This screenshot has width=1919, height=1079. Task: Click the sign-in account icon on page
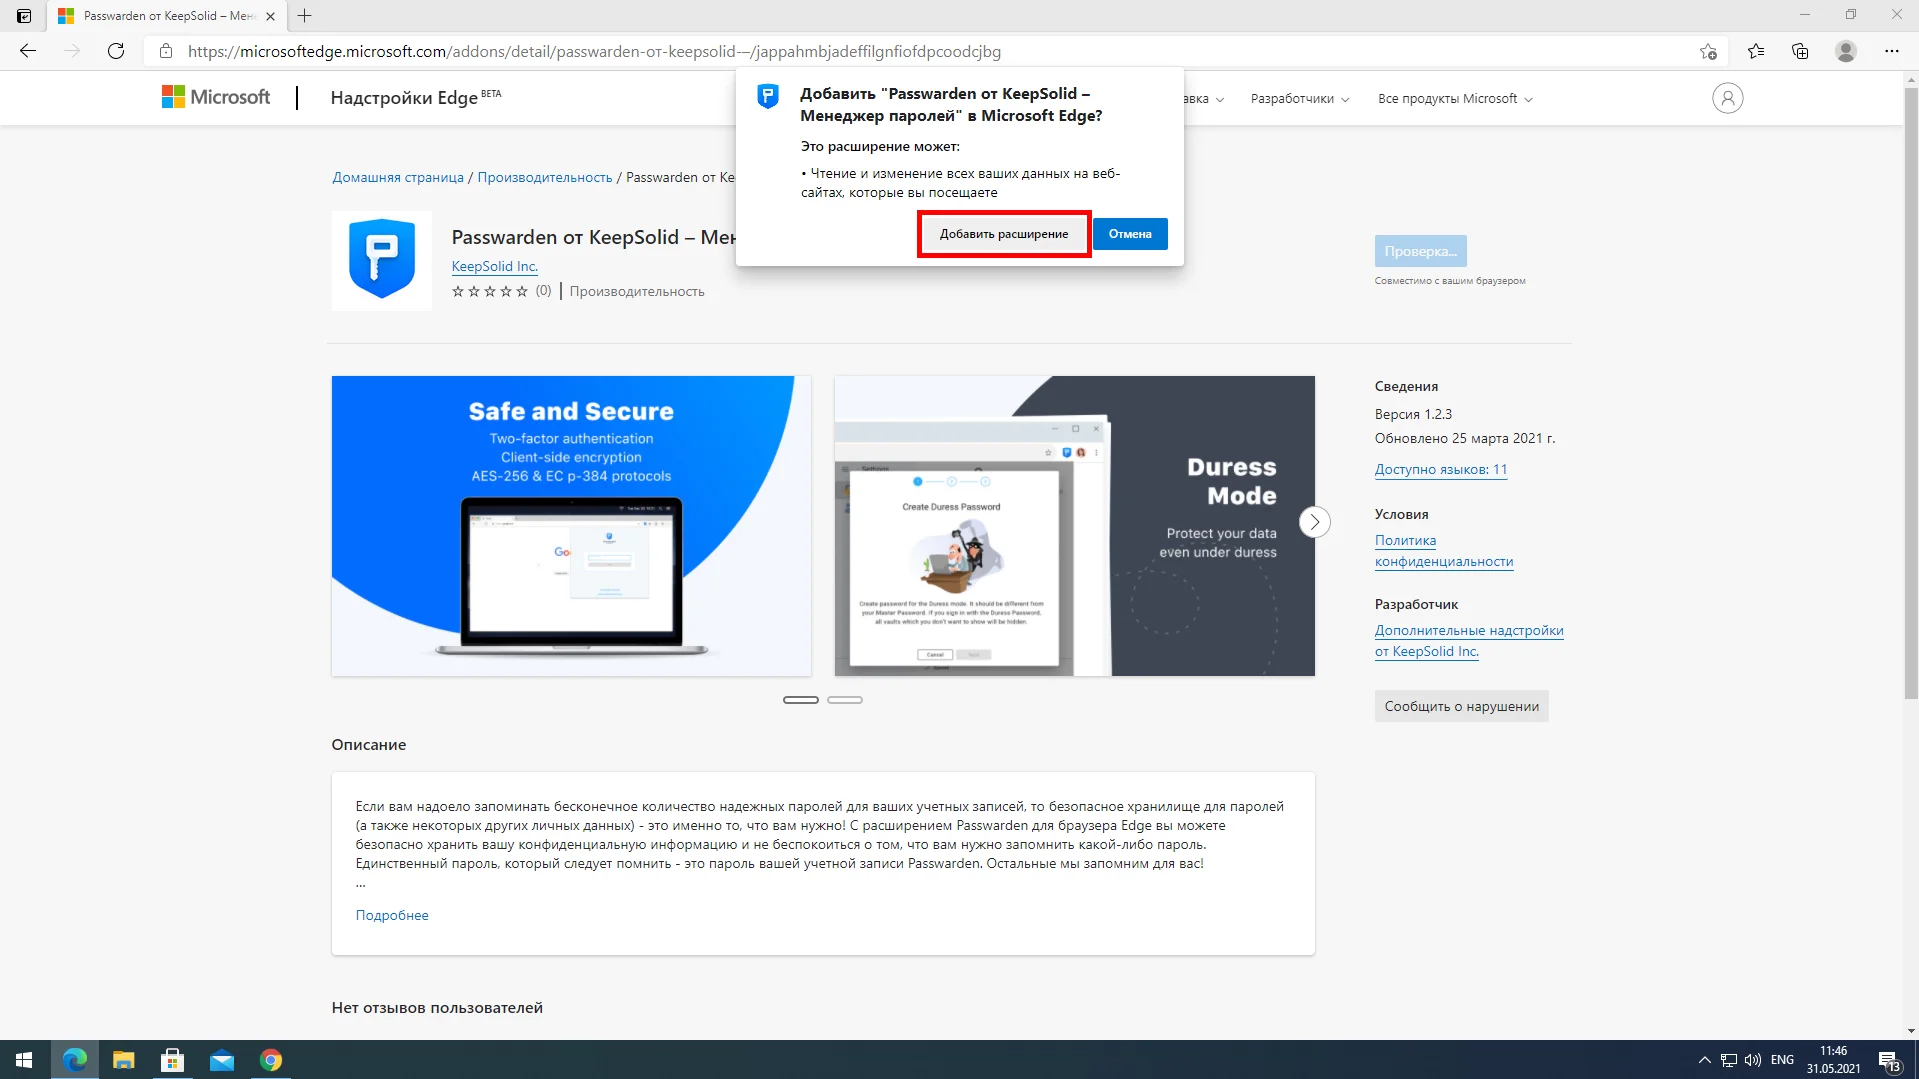click(1727, 98)
